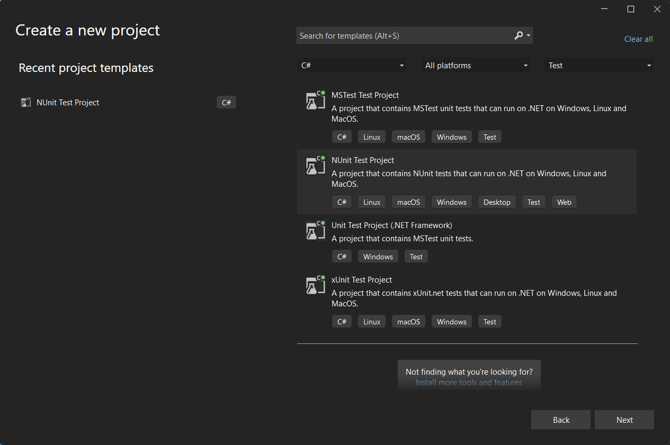Click the macOS tag under MSTest Test Project
This screenshot has width=670, height=445.
coord(408,137)
